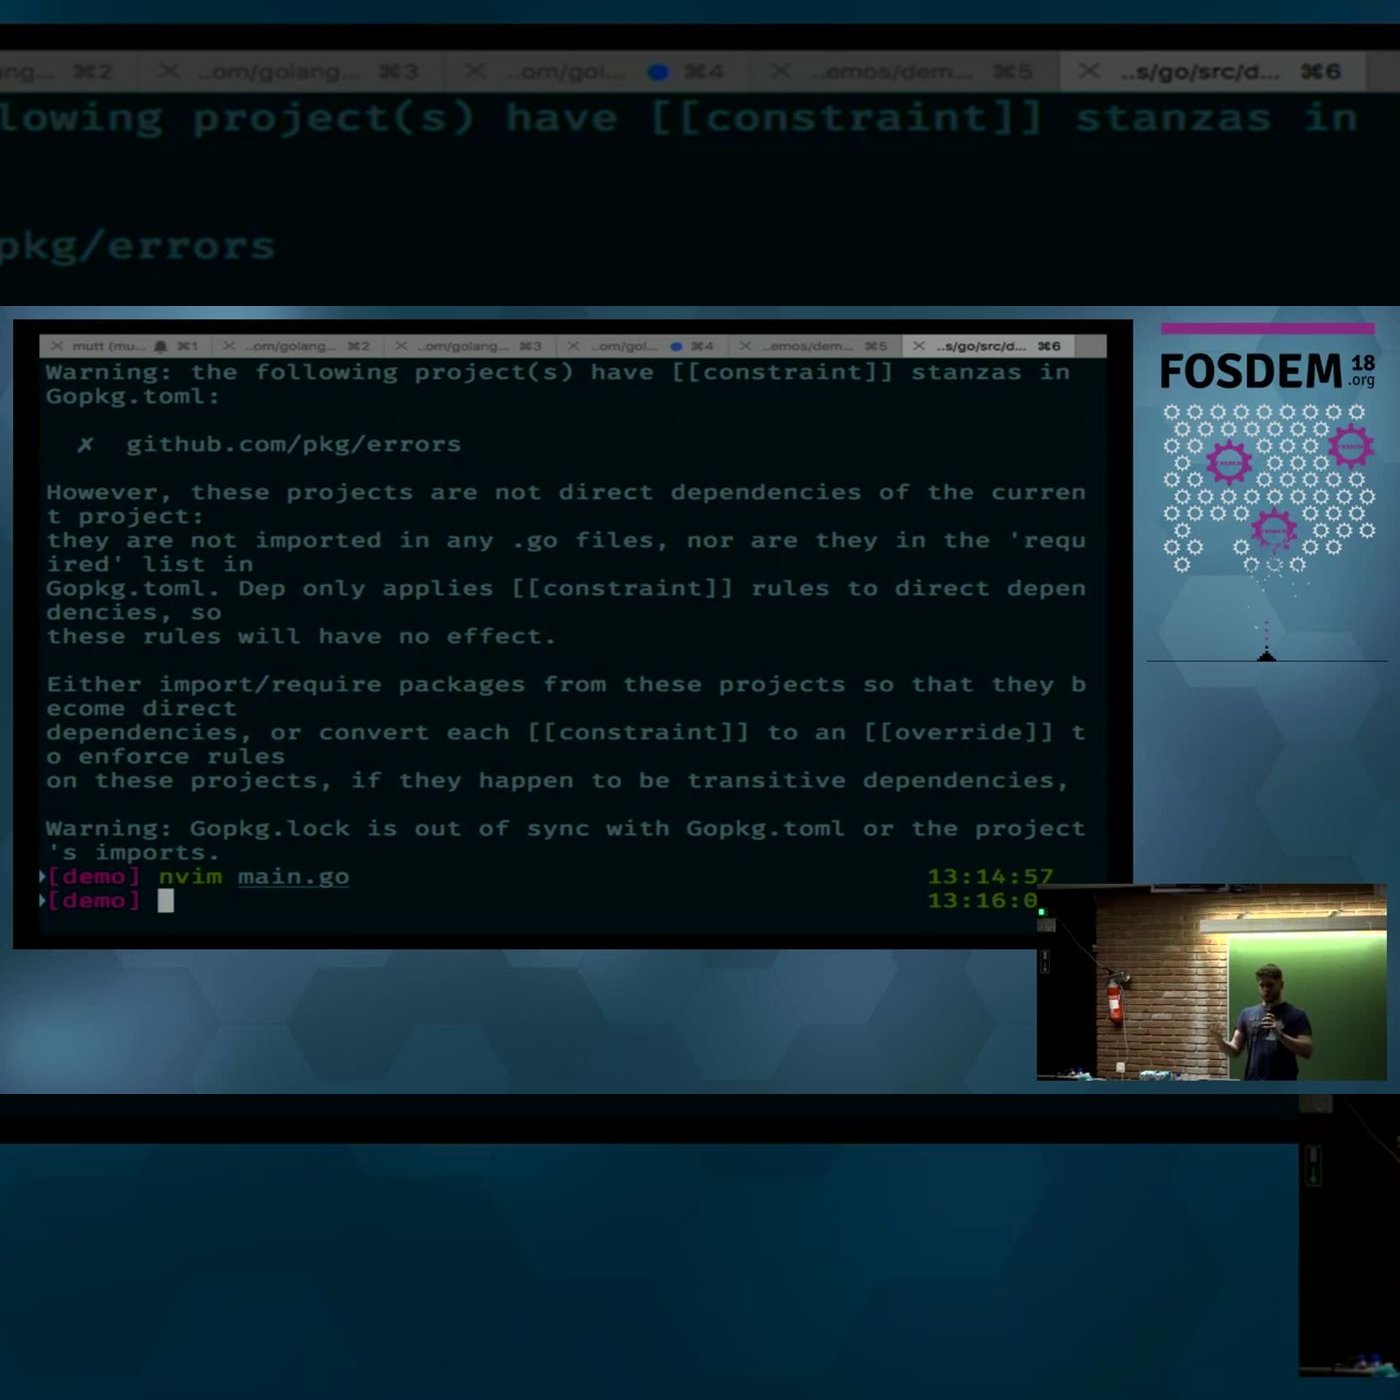Image resolution: width=1400 pixels, height=1400 pixels.
Task: Click the bell icon on the mutt tab
Action: [160, 346]
